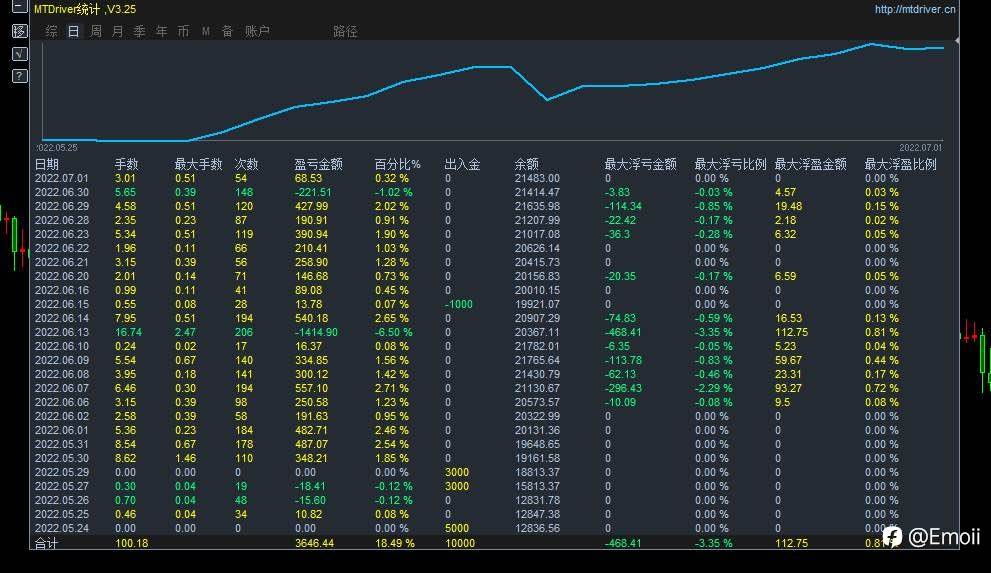The width and height of the screenshot is (991, 573).
Task: Open the 季 quarterly tab
Action: (x=140, y=31)
